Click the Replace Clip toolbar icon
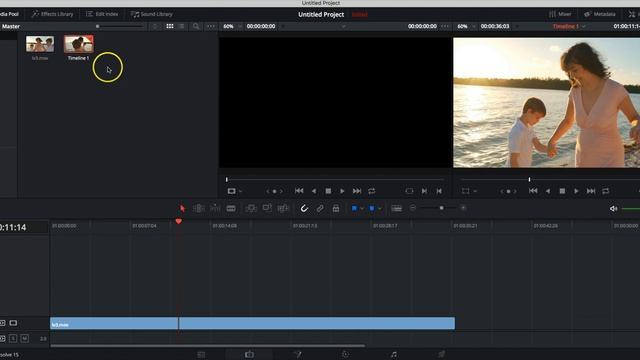640x360 pixels. coord(283,208)
